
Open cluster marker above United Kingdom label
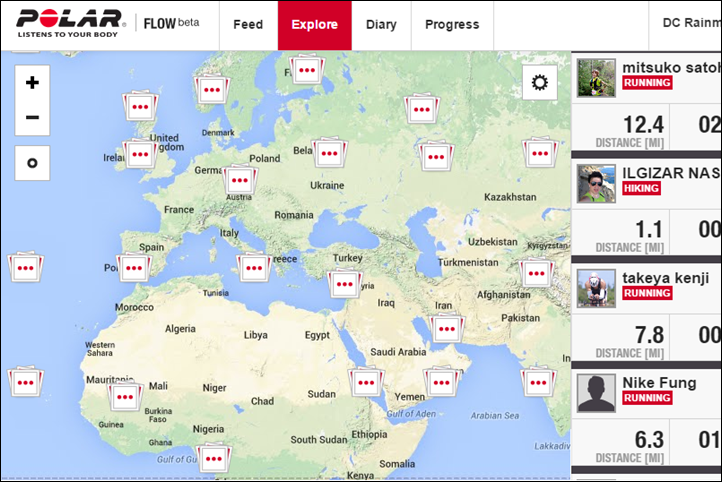click(x=140, y=106)
